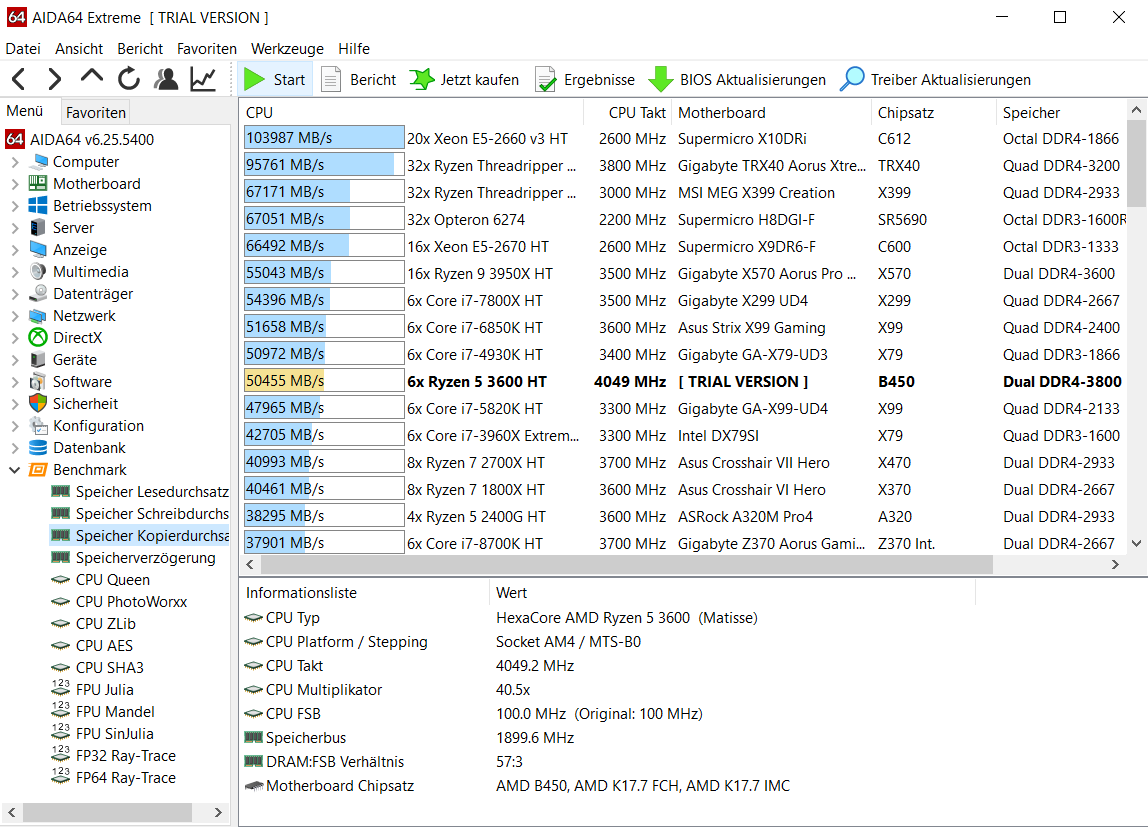The height and width of the screenshot is (827, 1148).
Task: Collapse the Benchmark tree node
Action: (x=15, y=470)
